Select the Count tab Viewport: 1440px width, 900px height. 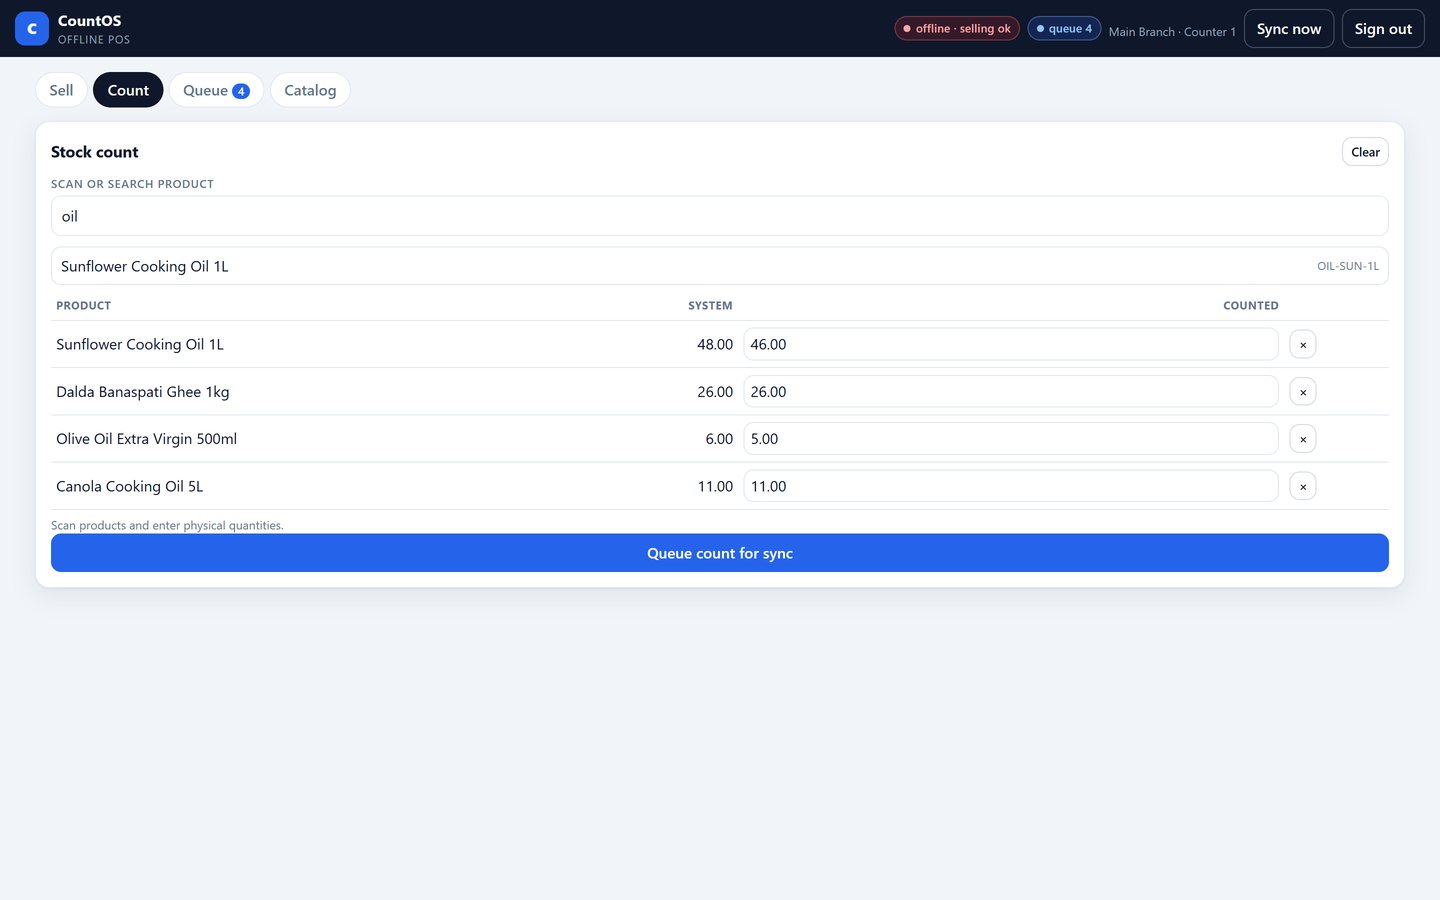point(128,90)
